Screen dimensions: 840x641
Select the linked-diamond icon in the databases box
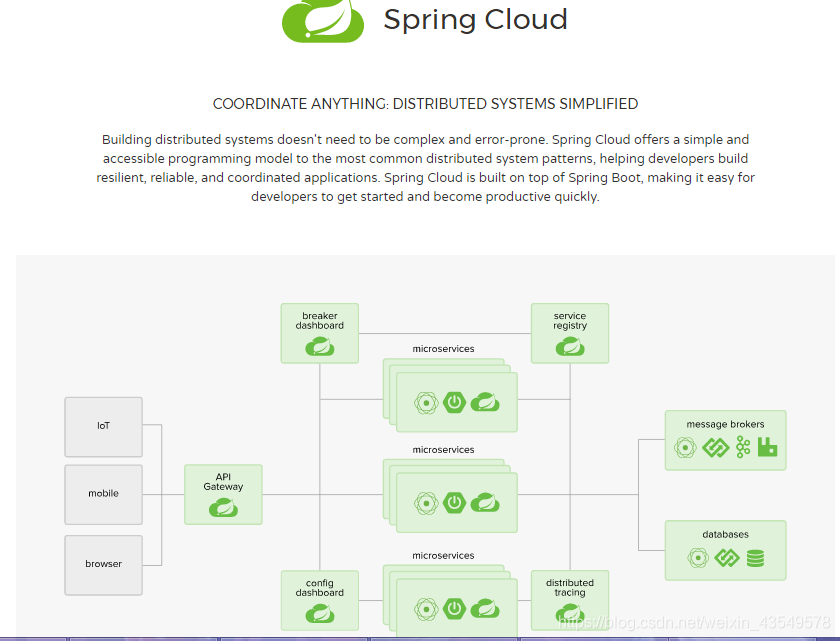[727, 558]
